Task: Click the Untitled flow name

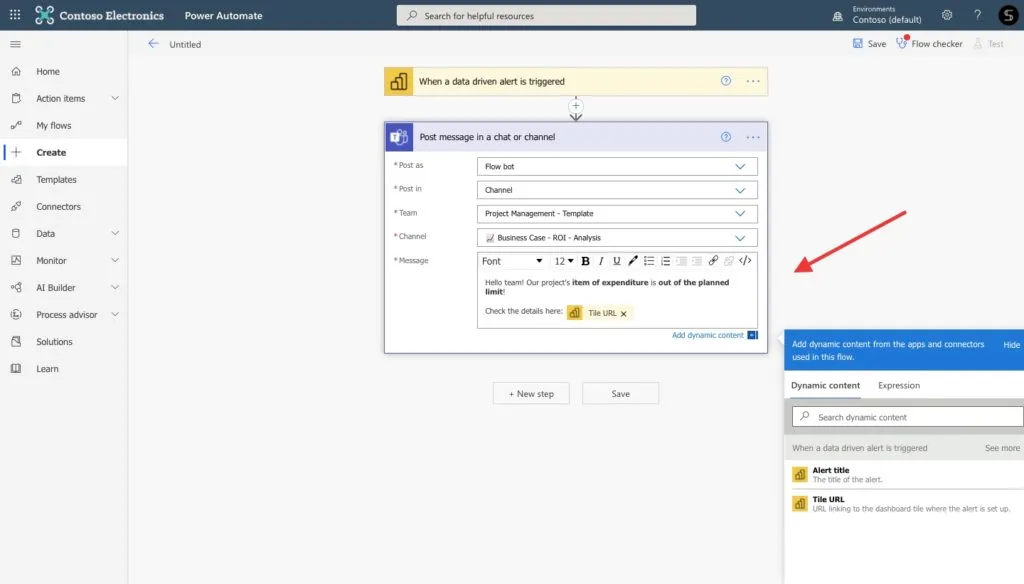Action: point(185,44)
